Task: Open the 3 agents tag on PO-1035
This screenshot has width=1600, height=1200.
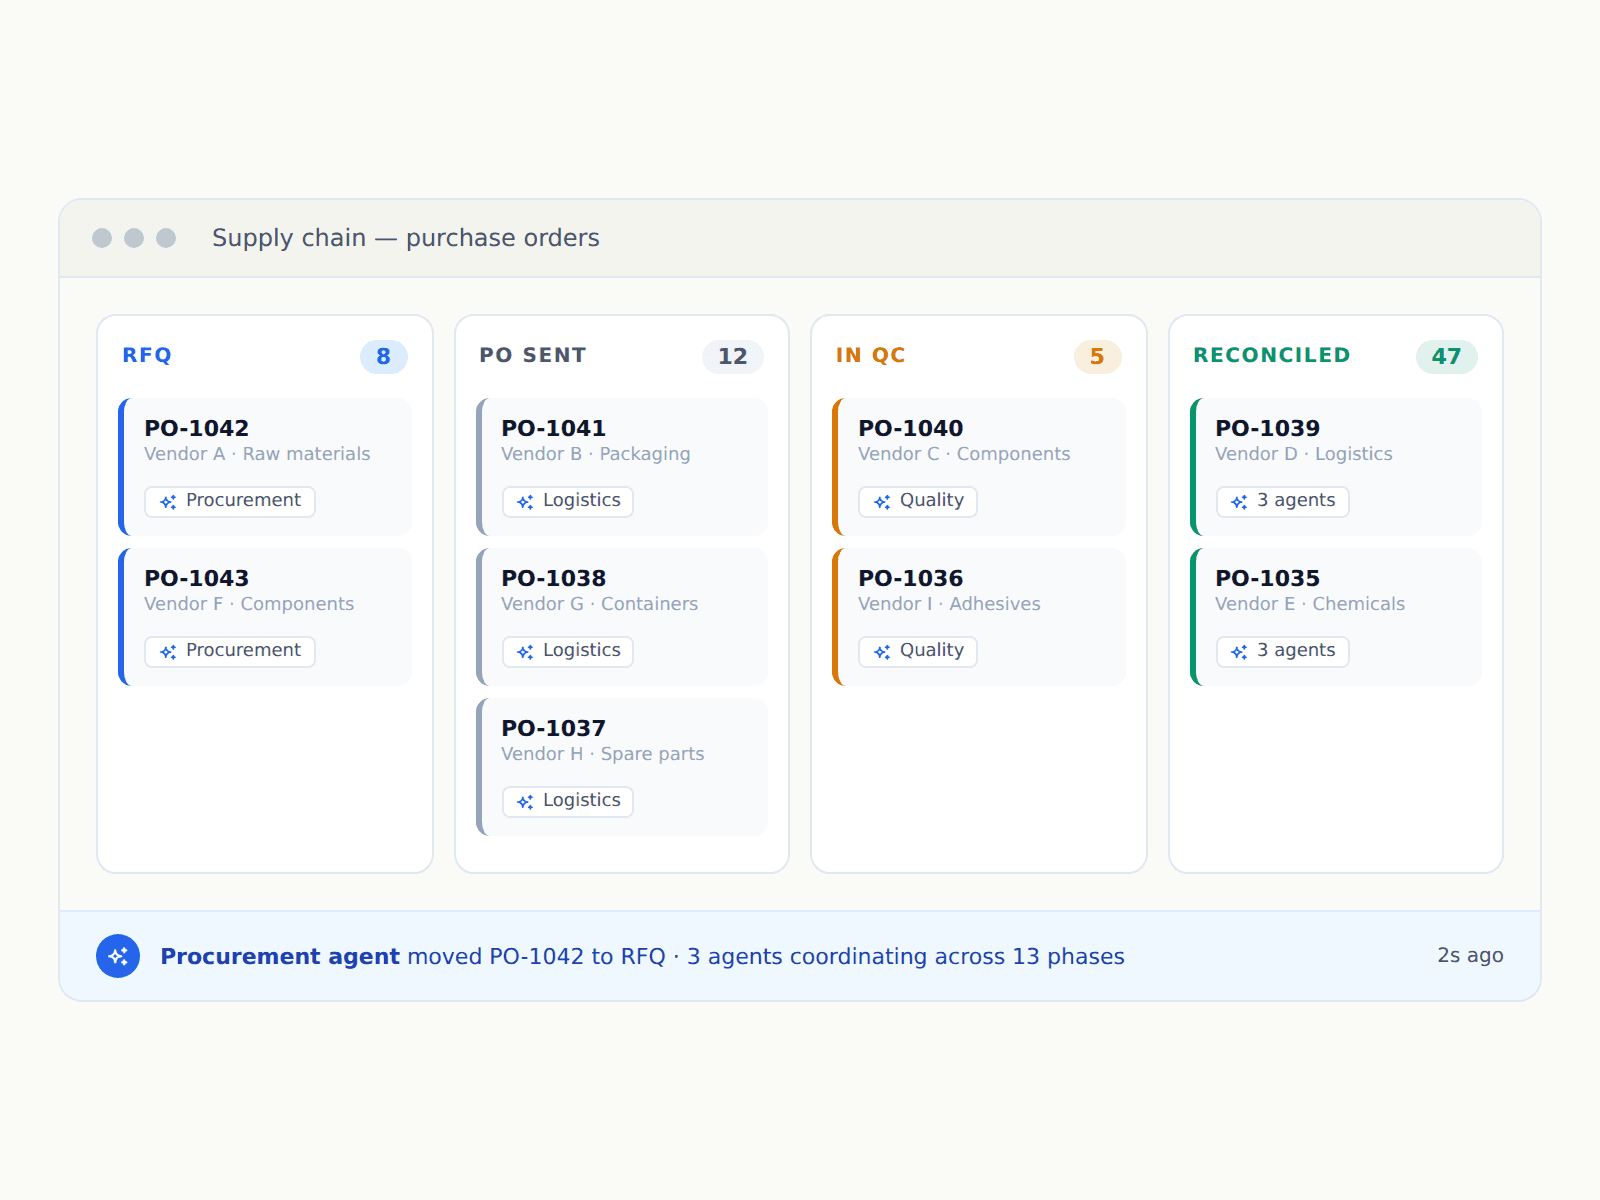Action: coord(1283,651)
